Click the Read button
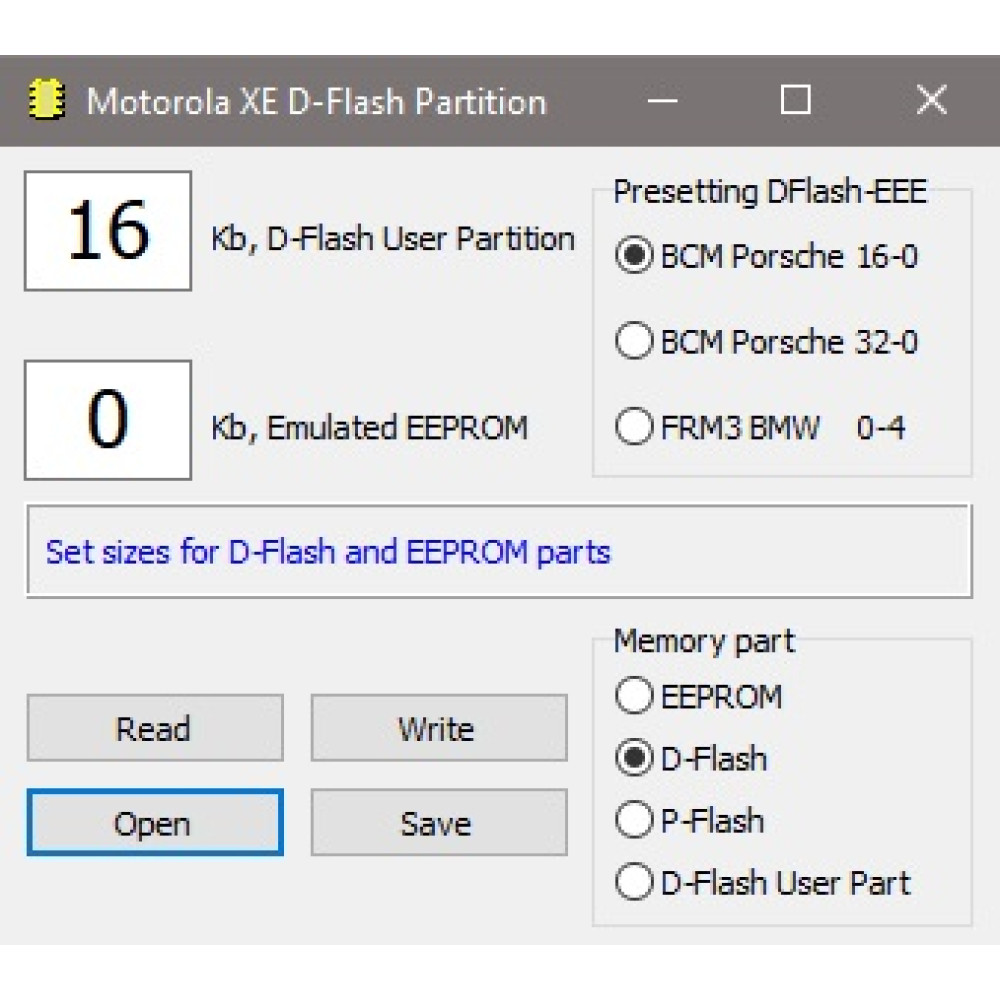Screen dimensions: 1000x1000 pyautogui.click(x=155, y=728)
